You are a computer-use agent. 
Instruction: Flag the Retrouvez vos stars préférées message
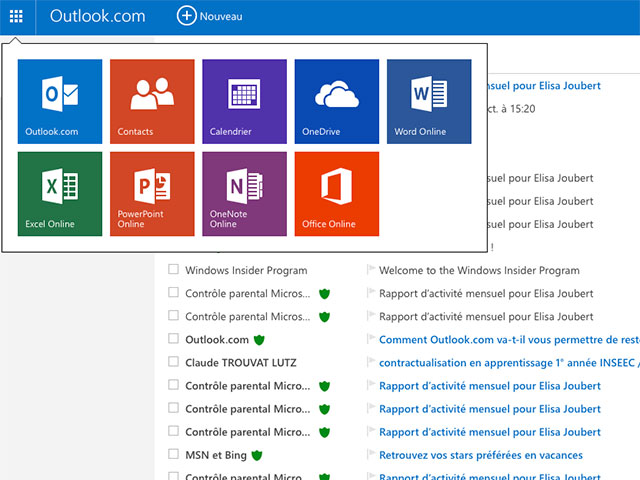(371, 454)
